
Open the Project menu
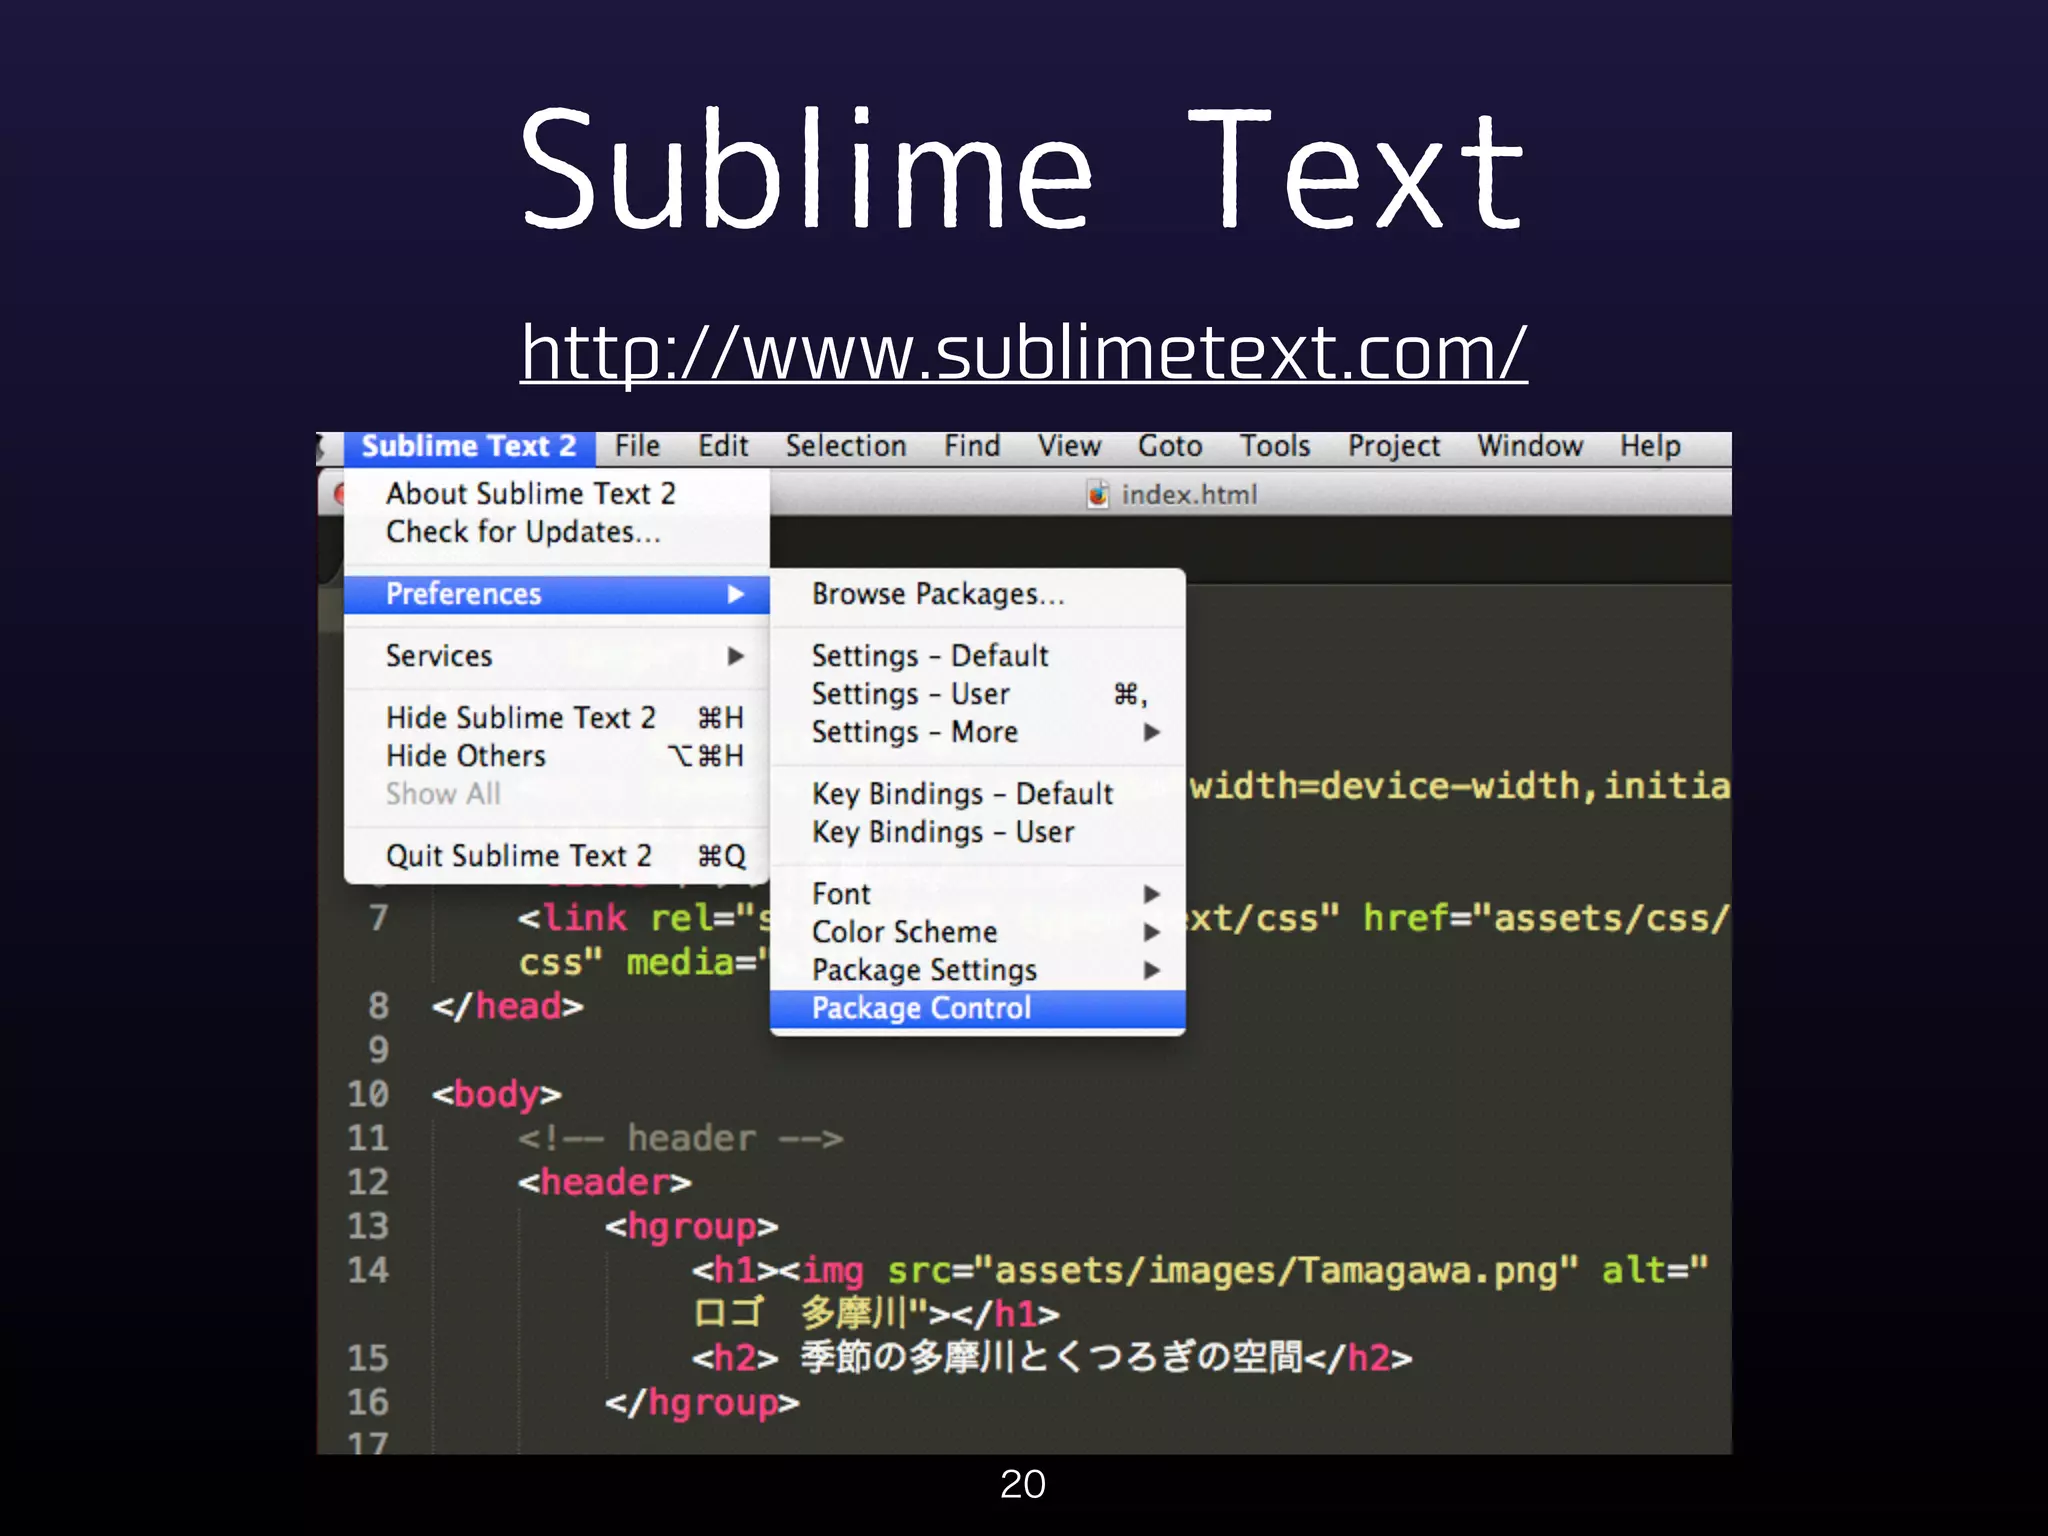pos(1394,446)
